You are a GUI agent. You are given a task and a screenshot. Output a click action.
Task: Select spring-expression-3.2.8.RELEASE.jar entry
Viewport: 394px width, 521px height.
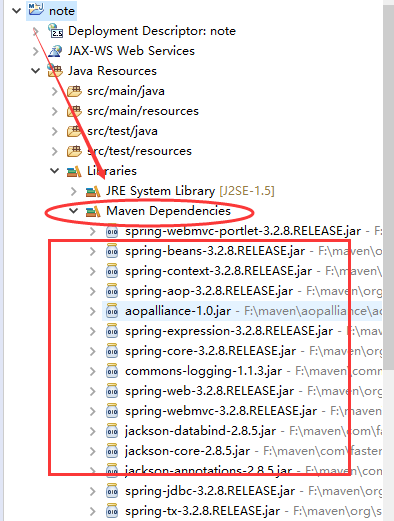point(229,331)
